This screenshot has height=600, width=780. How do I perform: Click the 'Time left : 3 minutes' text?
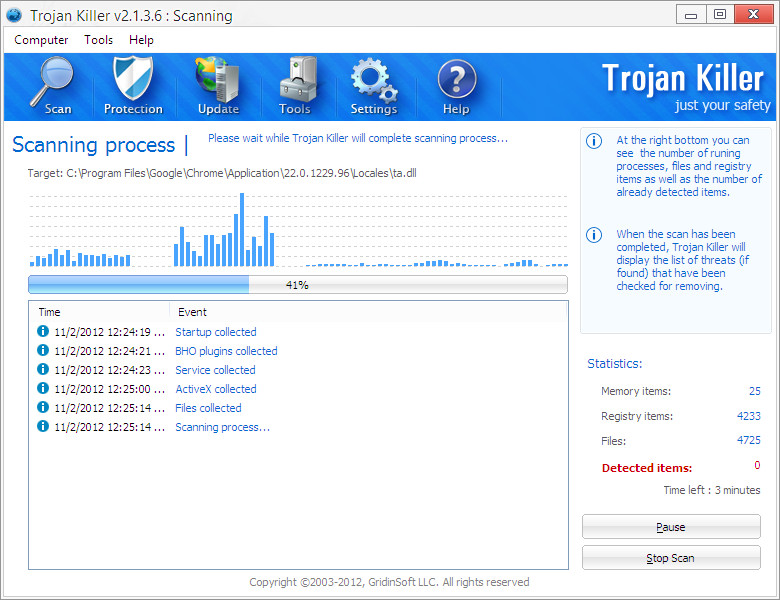point(712,490)
